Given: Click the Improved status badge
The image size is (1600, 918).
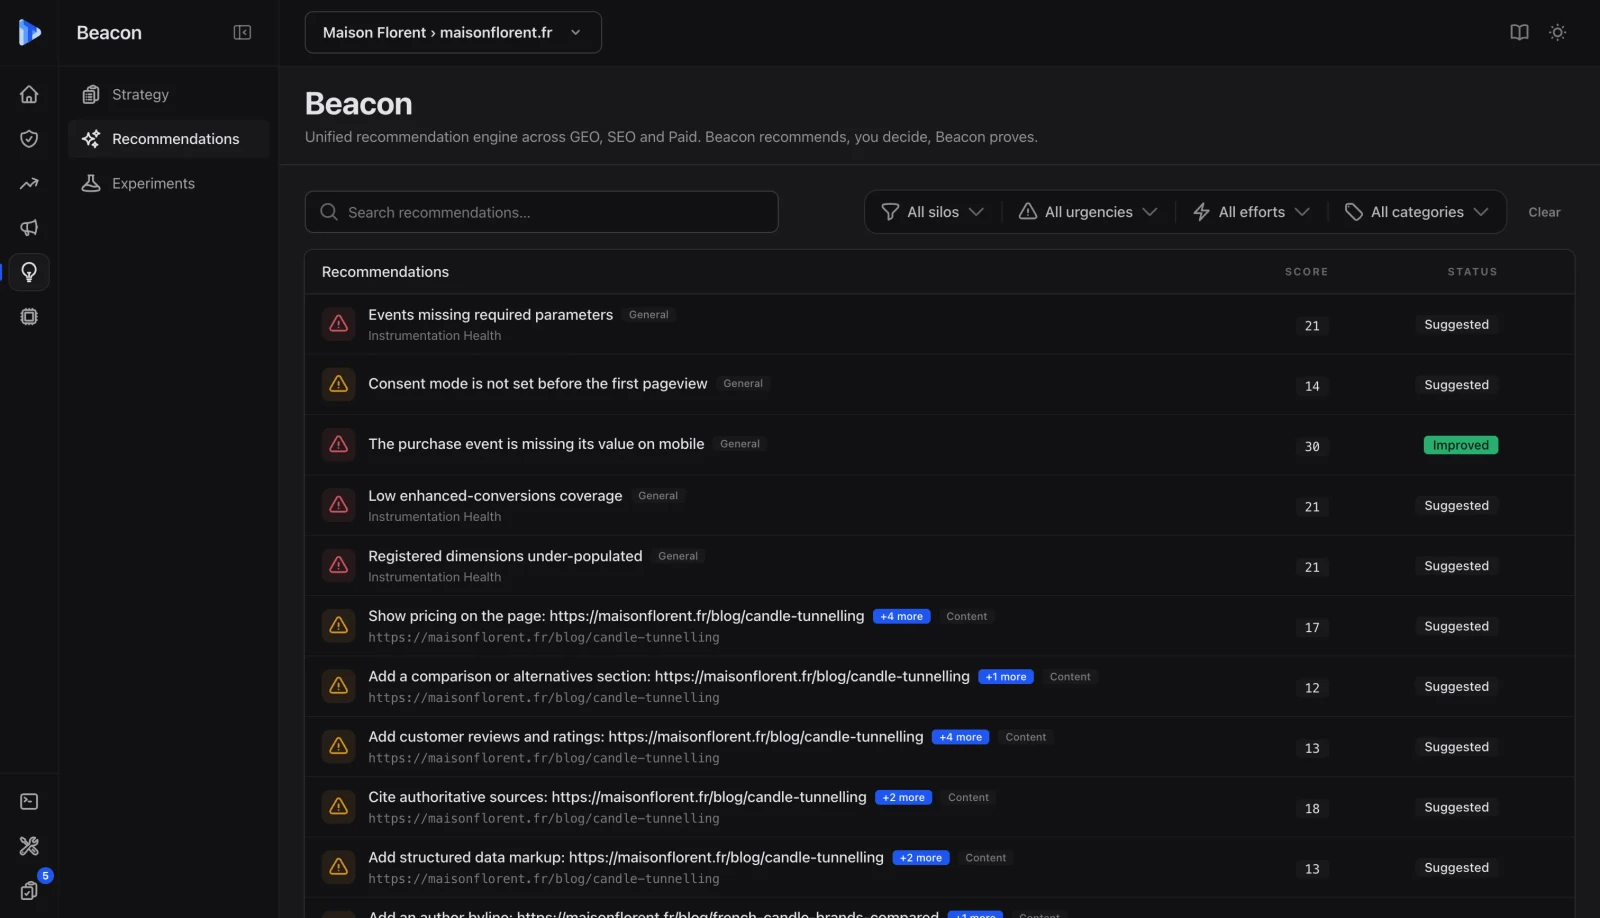Looking at the screenshot, I should [1460, 445].
